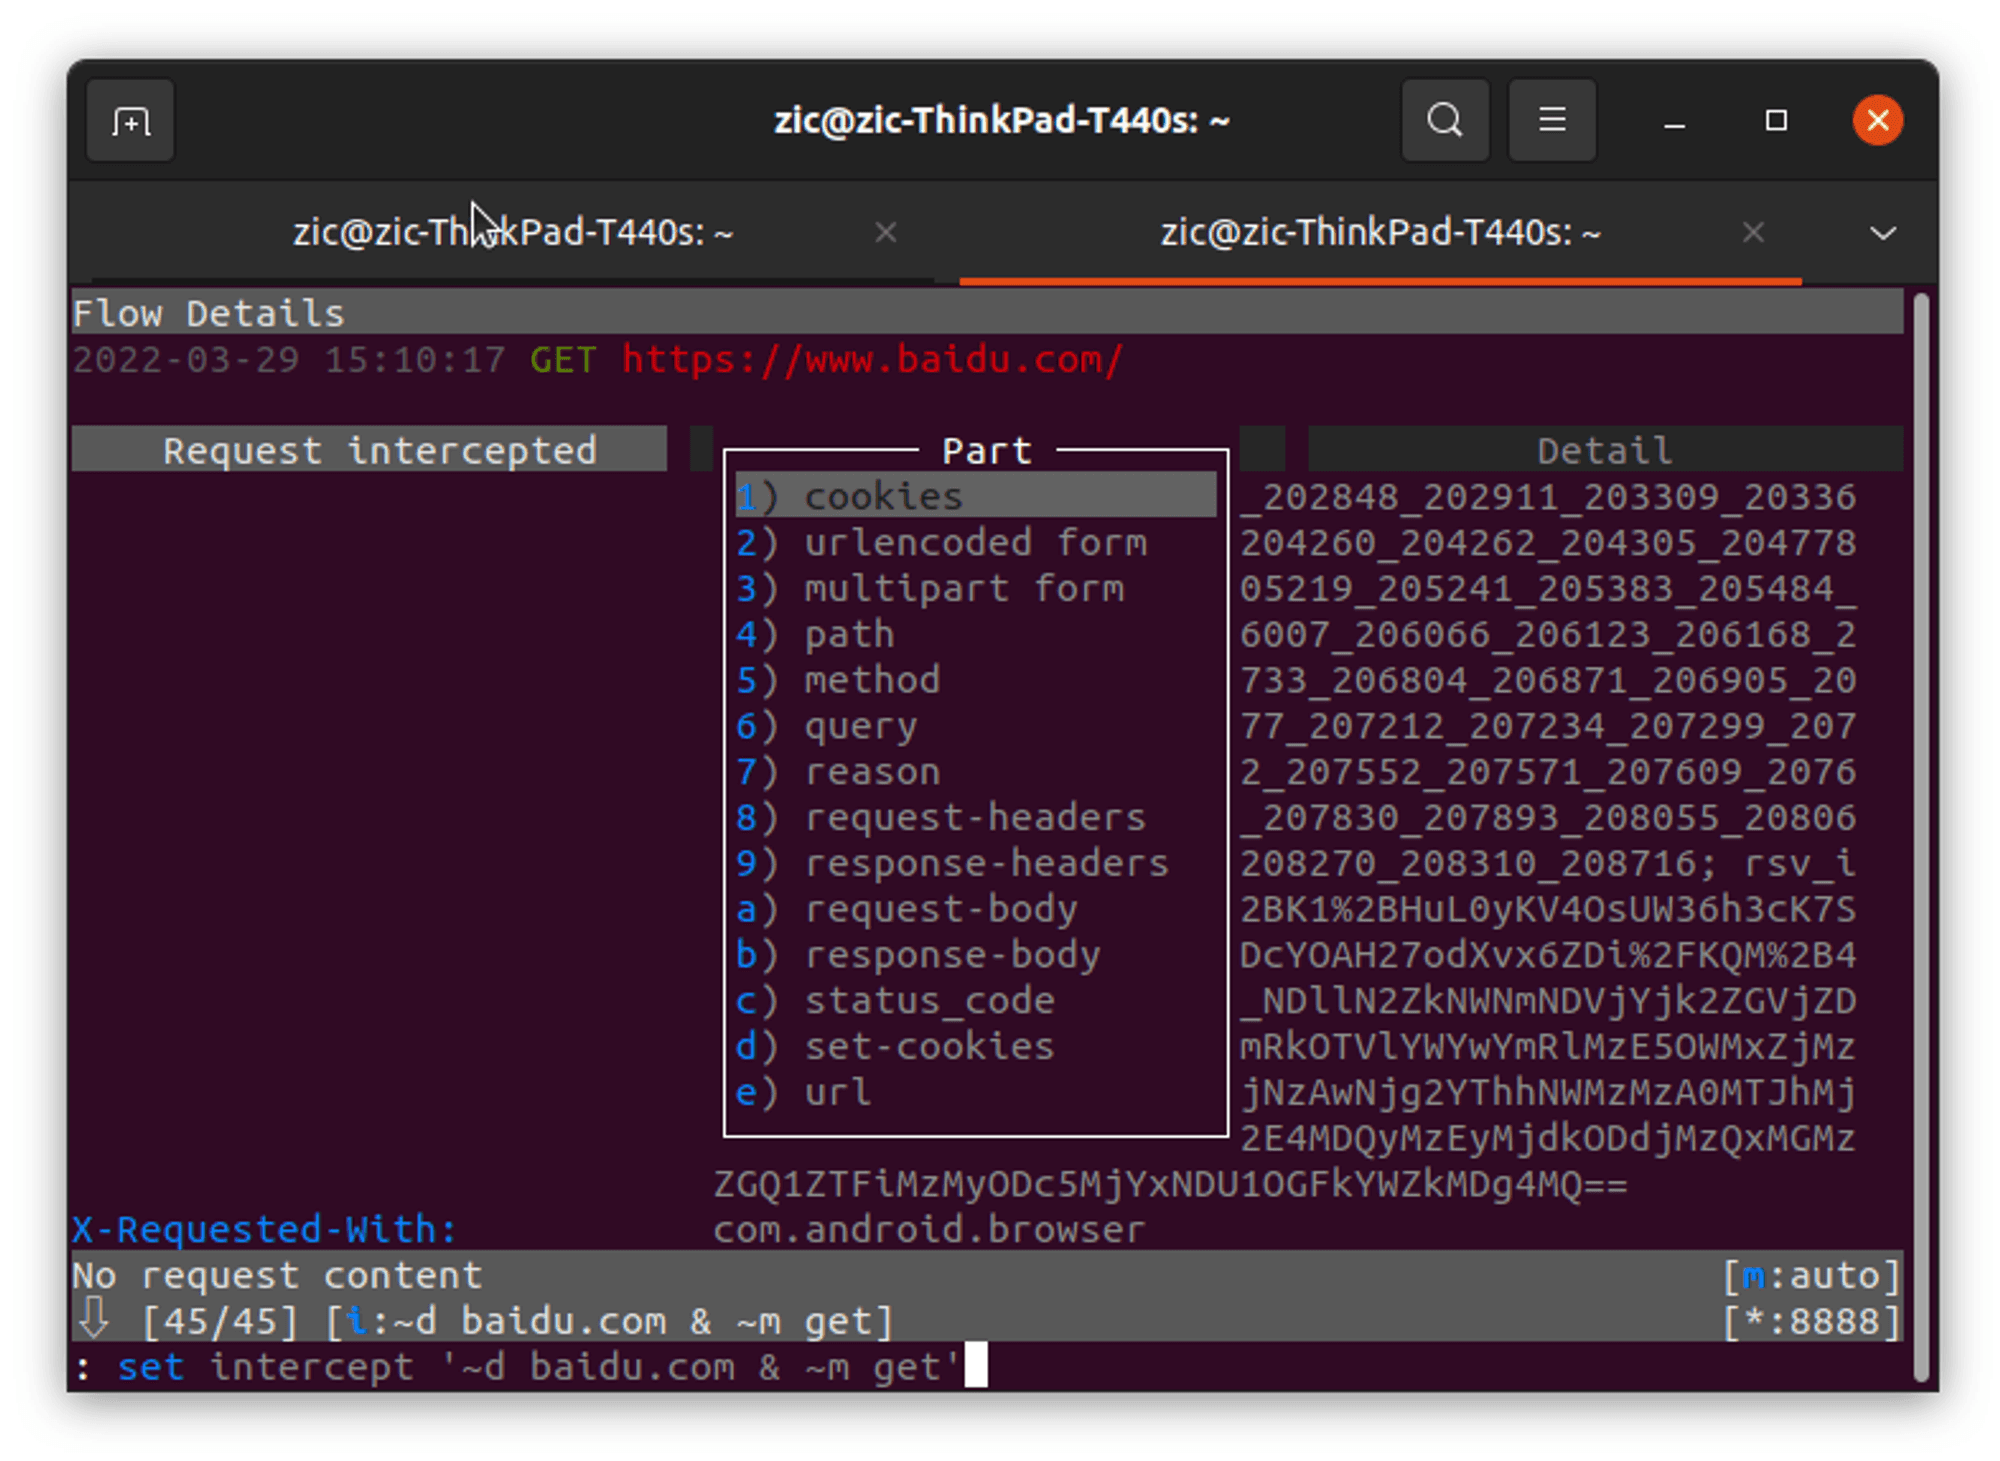Click the 'com.android.browser' header value
This screenshot has height=1461, width=2000.
929,1229
